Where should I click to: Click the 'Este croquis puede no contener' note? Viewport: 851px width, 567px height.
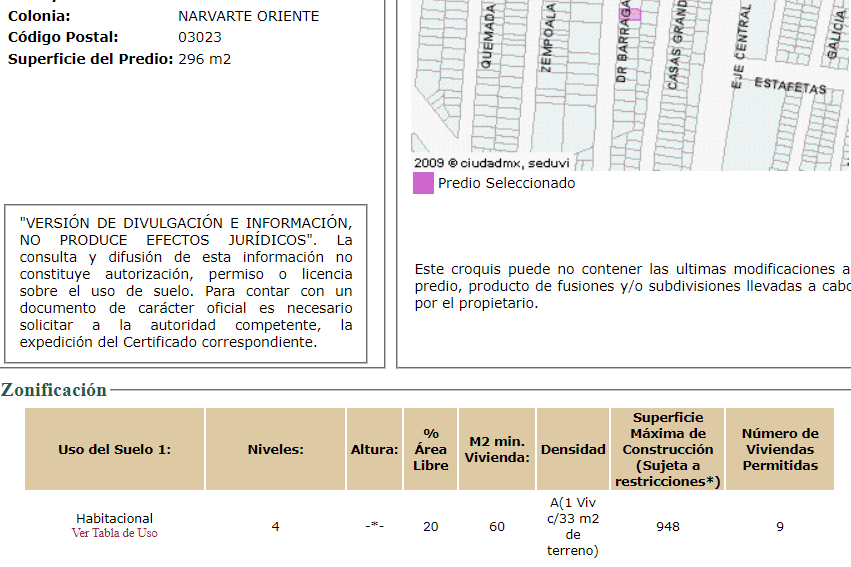[633, 286]
